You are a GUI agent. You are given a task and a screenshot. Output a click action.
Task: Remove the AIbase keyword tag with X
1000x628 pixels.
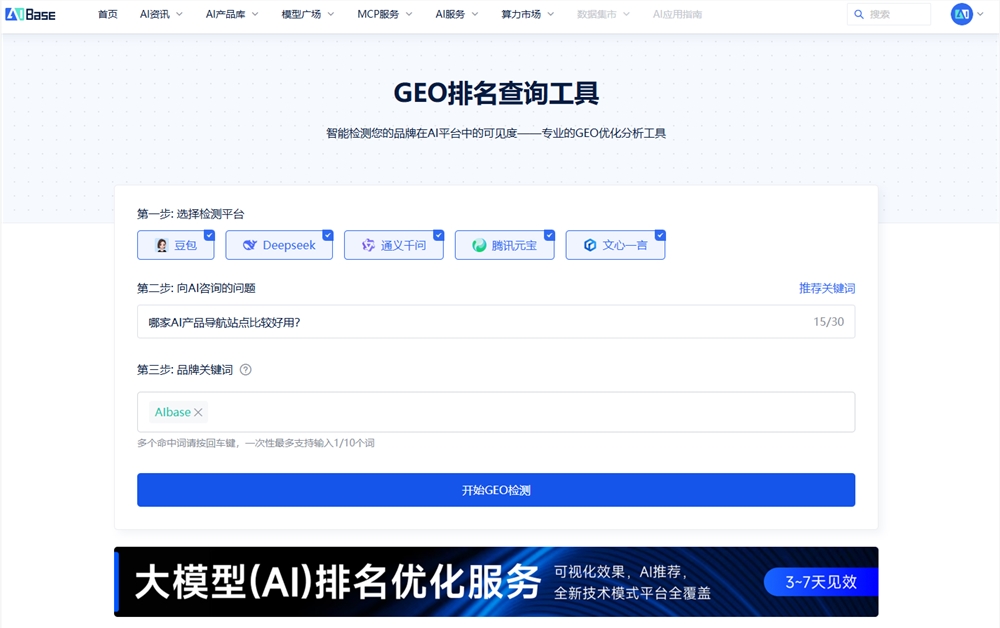(x=198, y=412)
